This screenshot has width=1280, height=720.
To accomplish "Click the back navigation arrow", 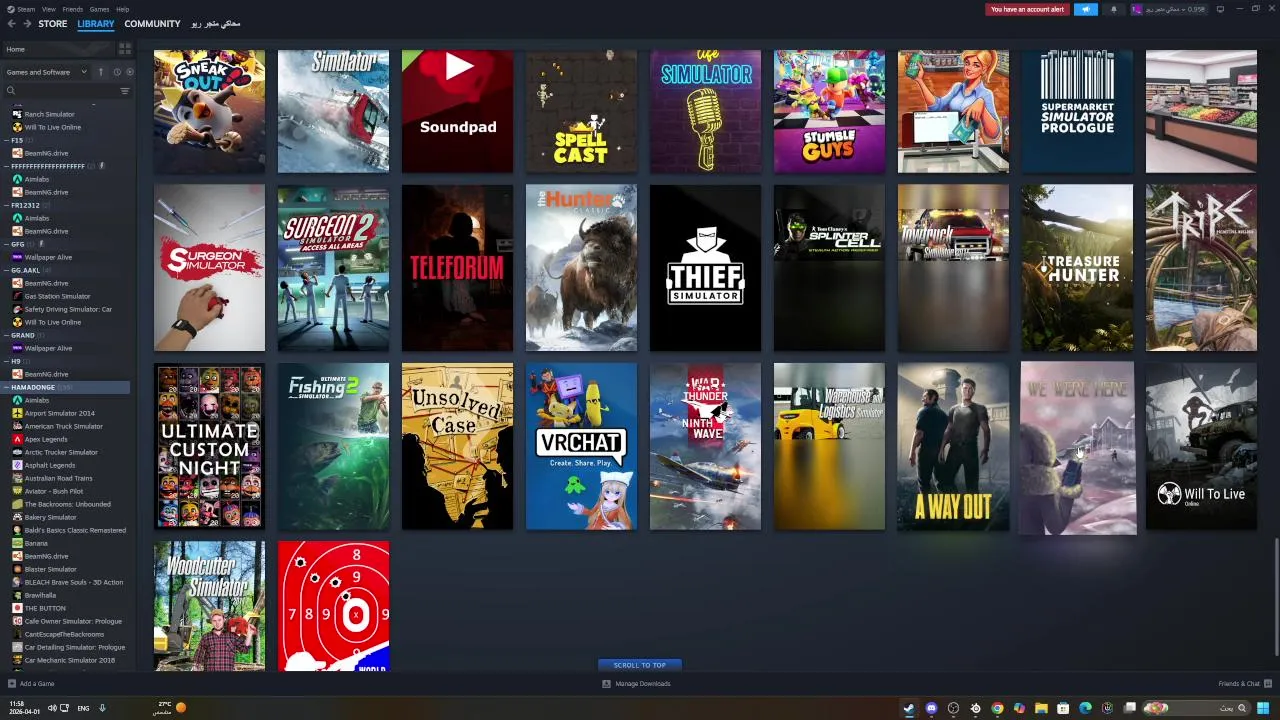I will (x=11, y=24).
